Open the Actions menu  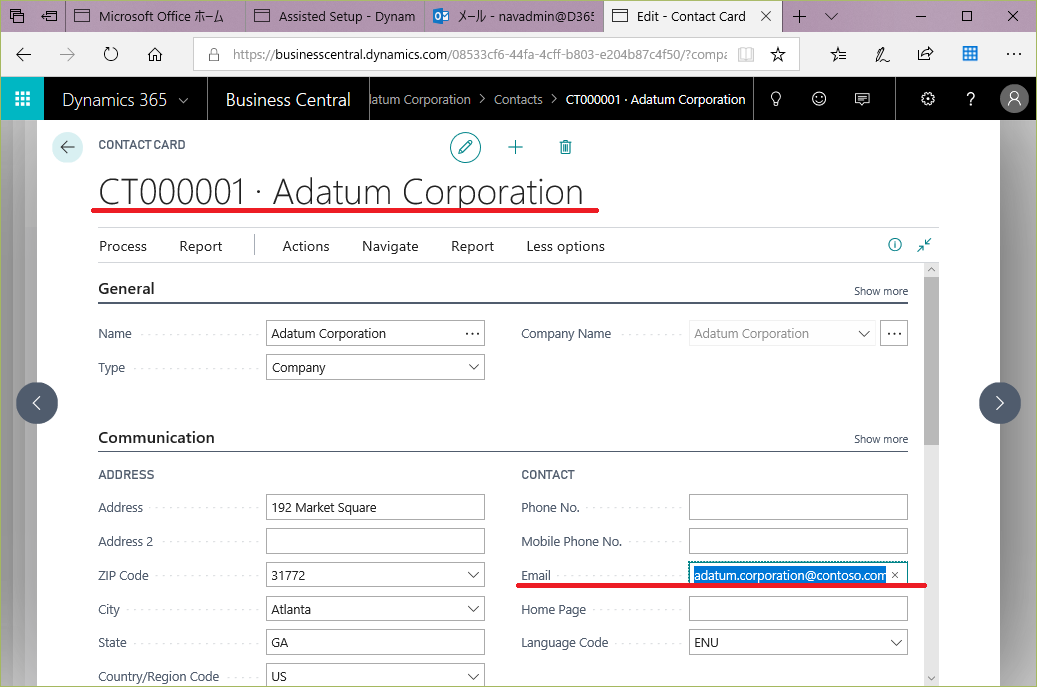(306, 246)
